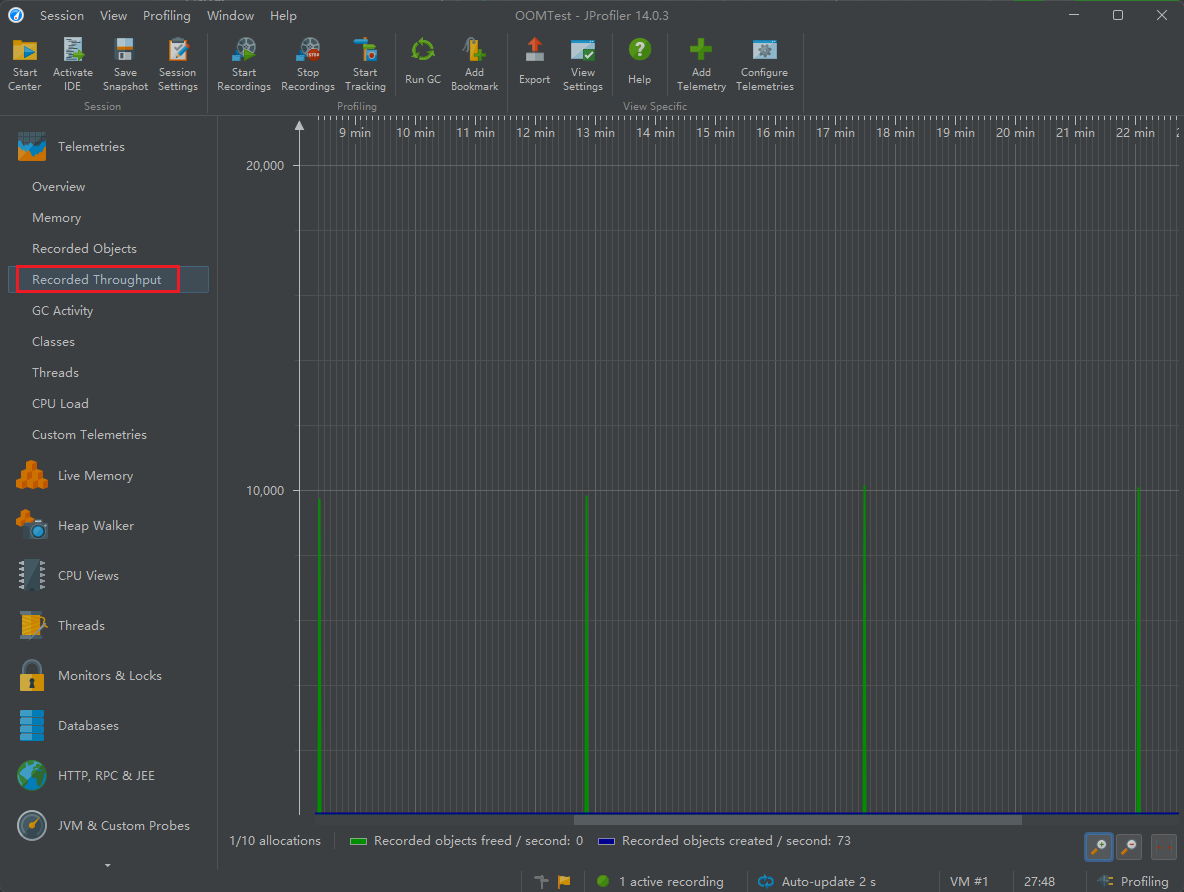Open the Help menu

pos(283,15)
